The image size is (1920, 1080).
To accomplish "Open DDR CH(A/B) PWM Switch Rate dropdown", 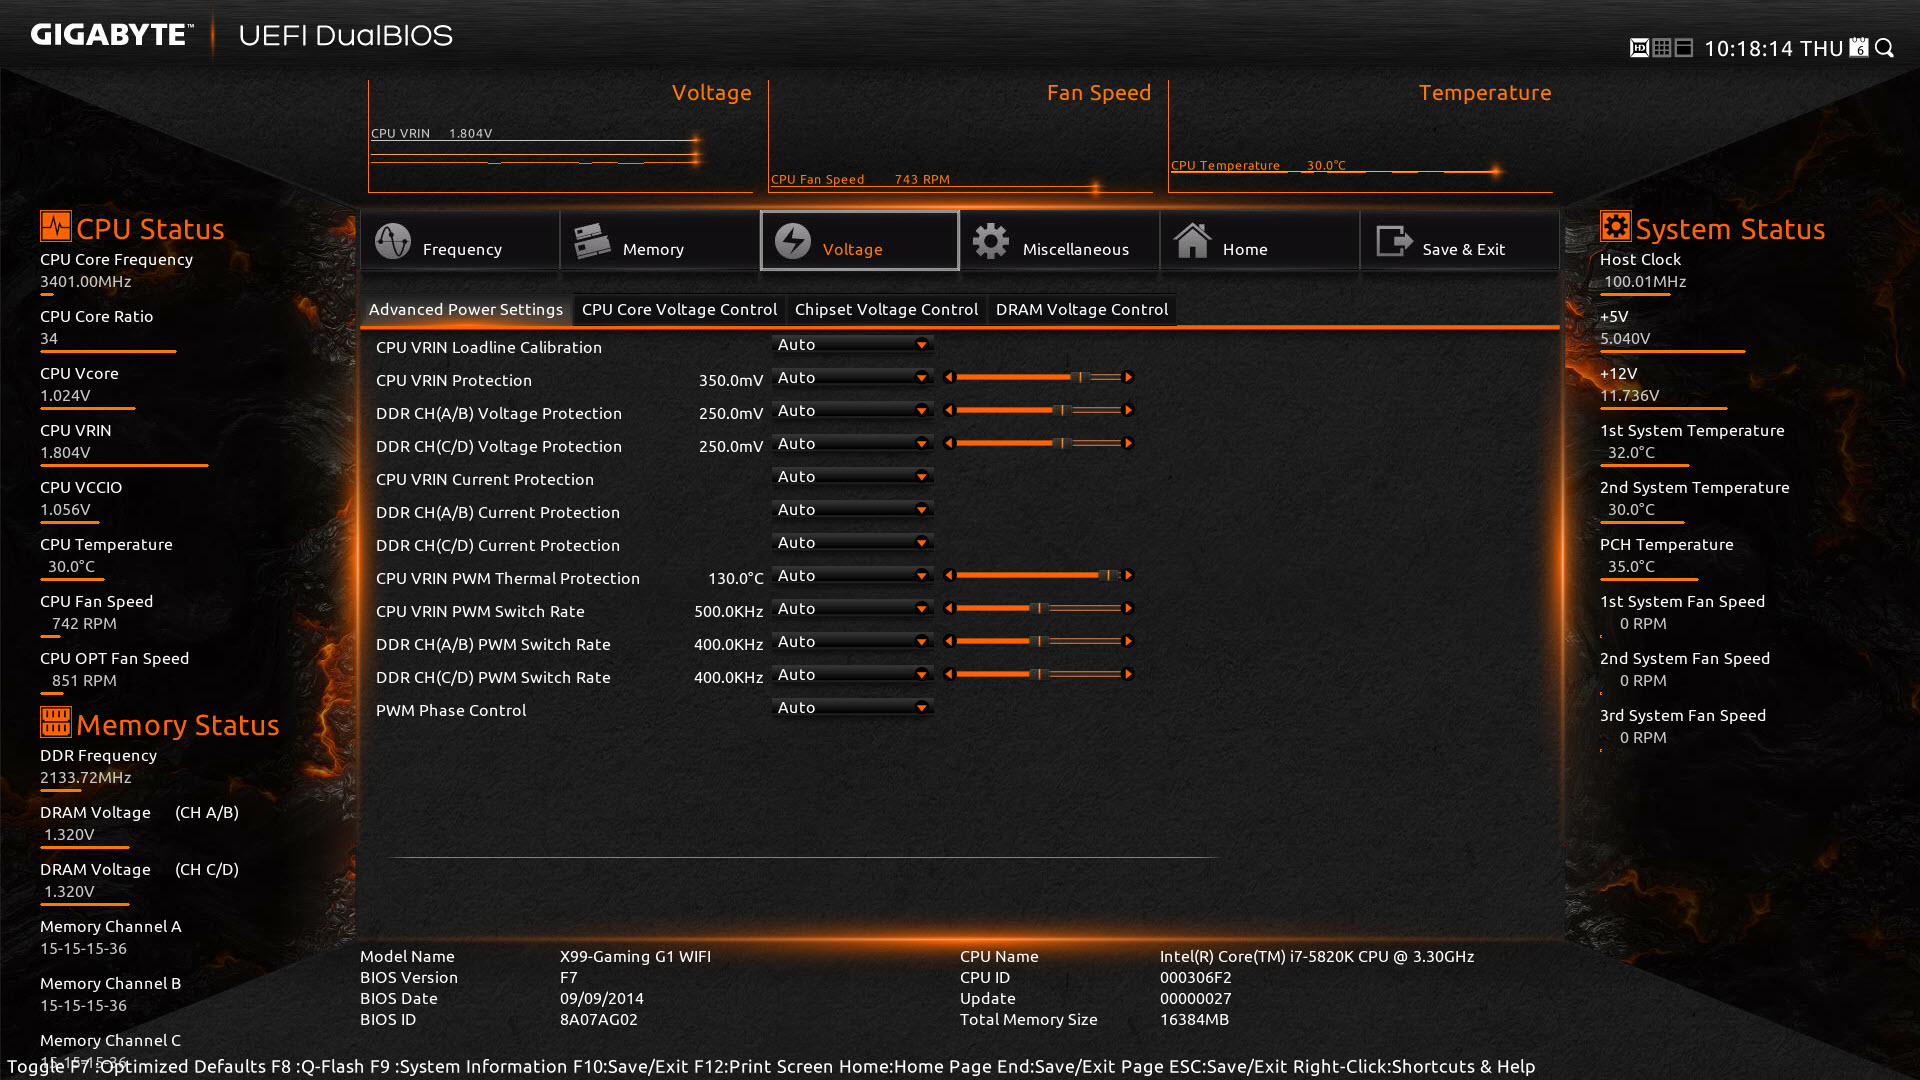I will coord(853,641).
